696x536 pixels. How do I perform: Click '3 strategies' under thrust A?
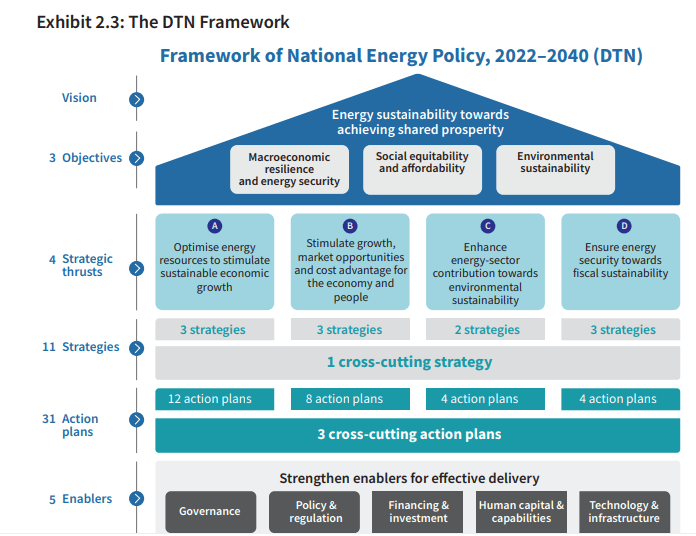[213, 330]
